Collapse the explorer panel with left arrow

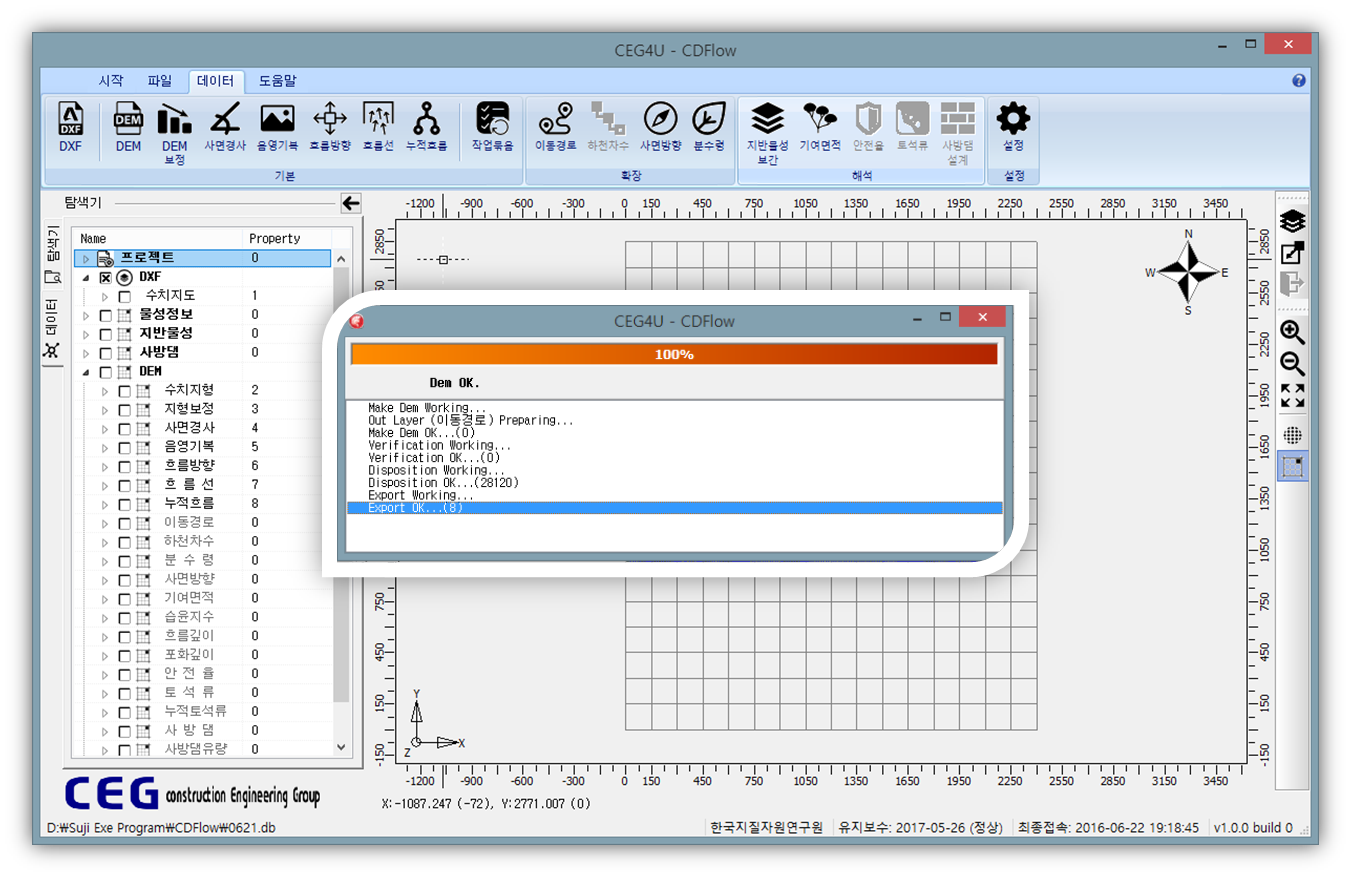tap(350, 203)
